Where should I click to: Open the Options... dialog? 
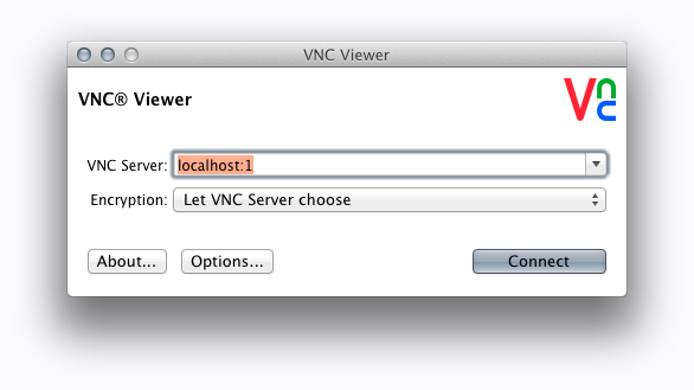[227, 261]
